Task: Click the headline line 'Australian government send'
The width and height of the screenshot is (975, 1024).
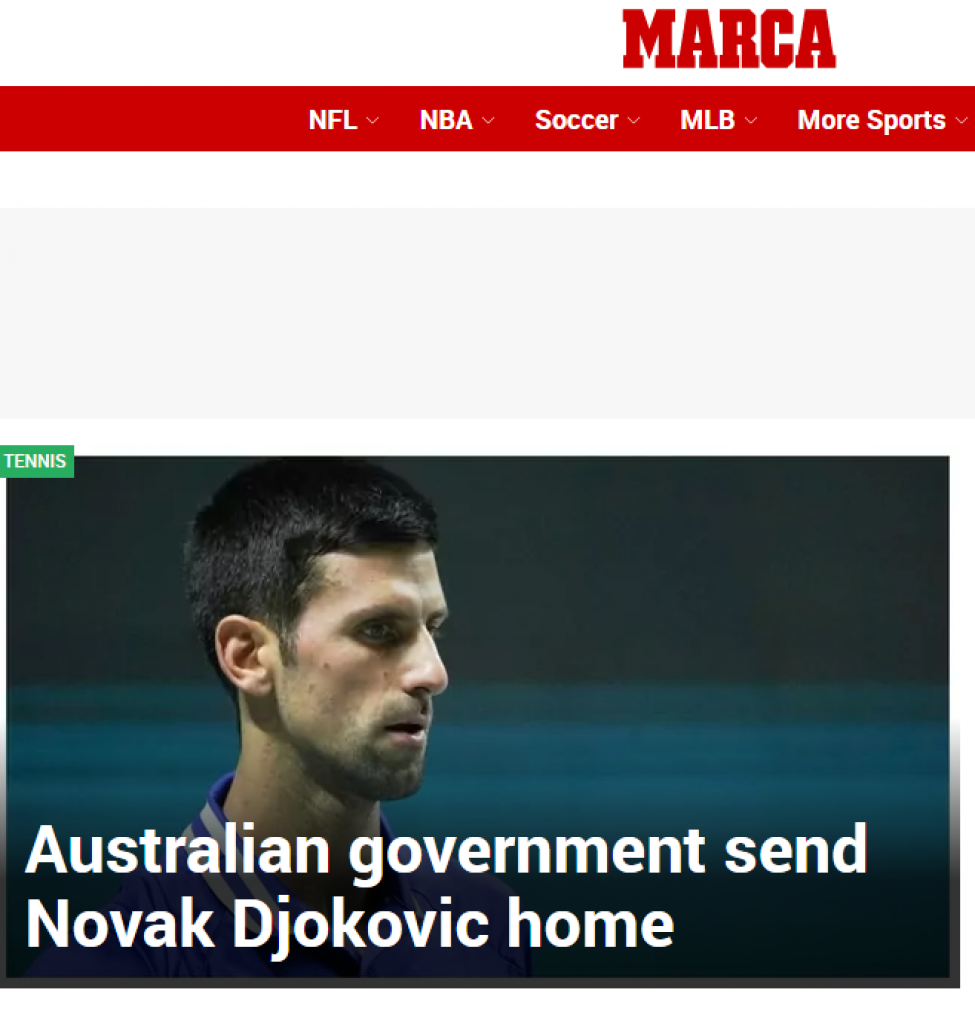Action: pos(446,851)
